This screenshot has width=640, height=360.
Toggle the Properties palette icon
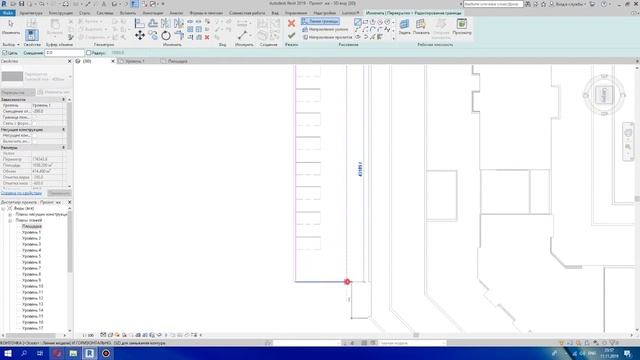(x=31, y=35)
